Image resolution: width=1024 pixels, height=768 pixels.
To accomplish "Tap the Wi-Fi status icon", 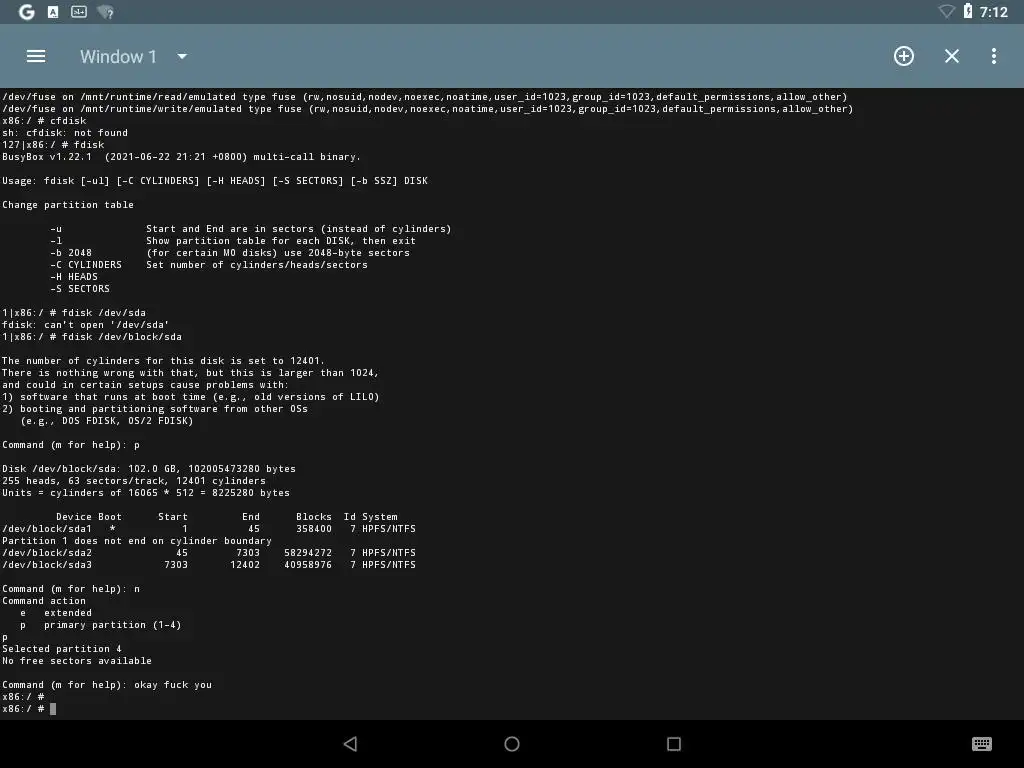I will [x=946, y=12].
